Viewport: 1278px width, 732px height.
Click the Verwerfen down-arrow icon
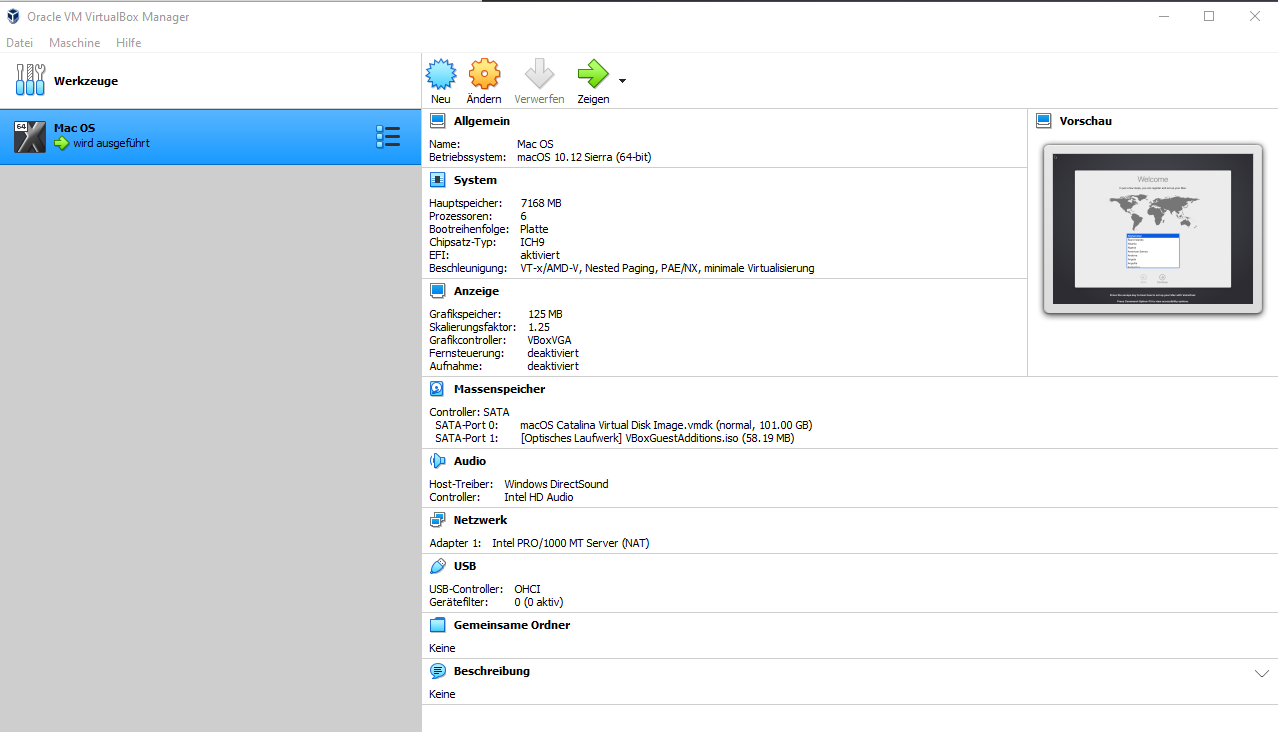(539, 74)
